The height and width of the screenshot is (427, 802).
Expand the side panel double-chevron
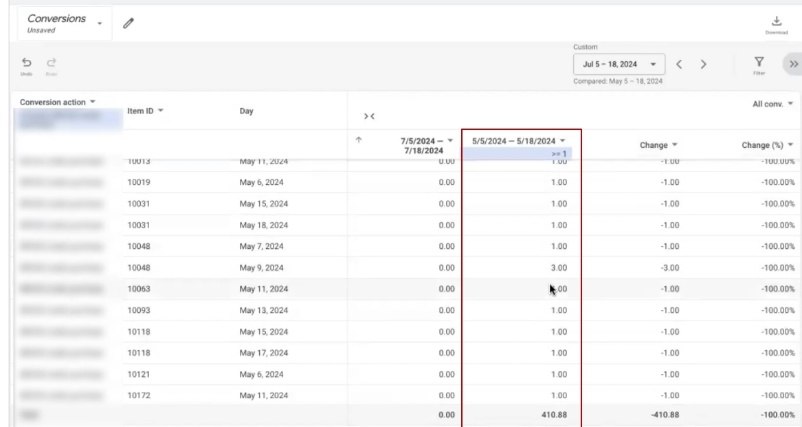click(790, 65)
